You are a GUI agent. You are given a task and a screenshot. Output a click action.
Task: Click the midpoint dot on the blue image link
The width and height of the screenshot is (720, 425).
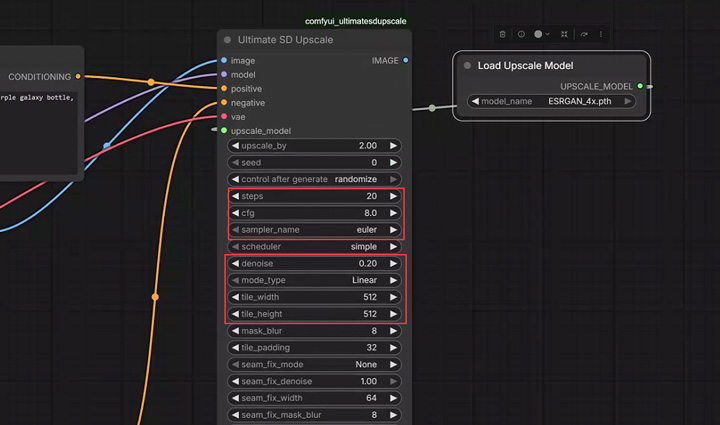(x=107, y=145)
